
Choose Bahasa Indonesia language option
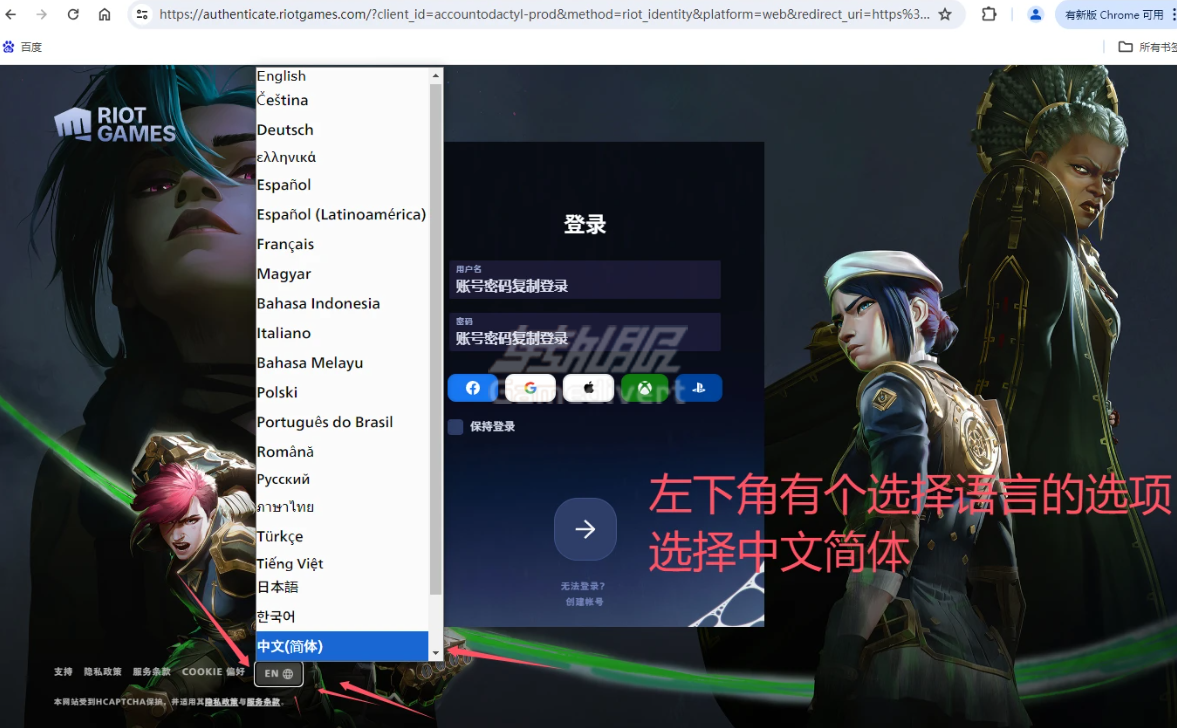pyautogui.click(x=342, y=303)
